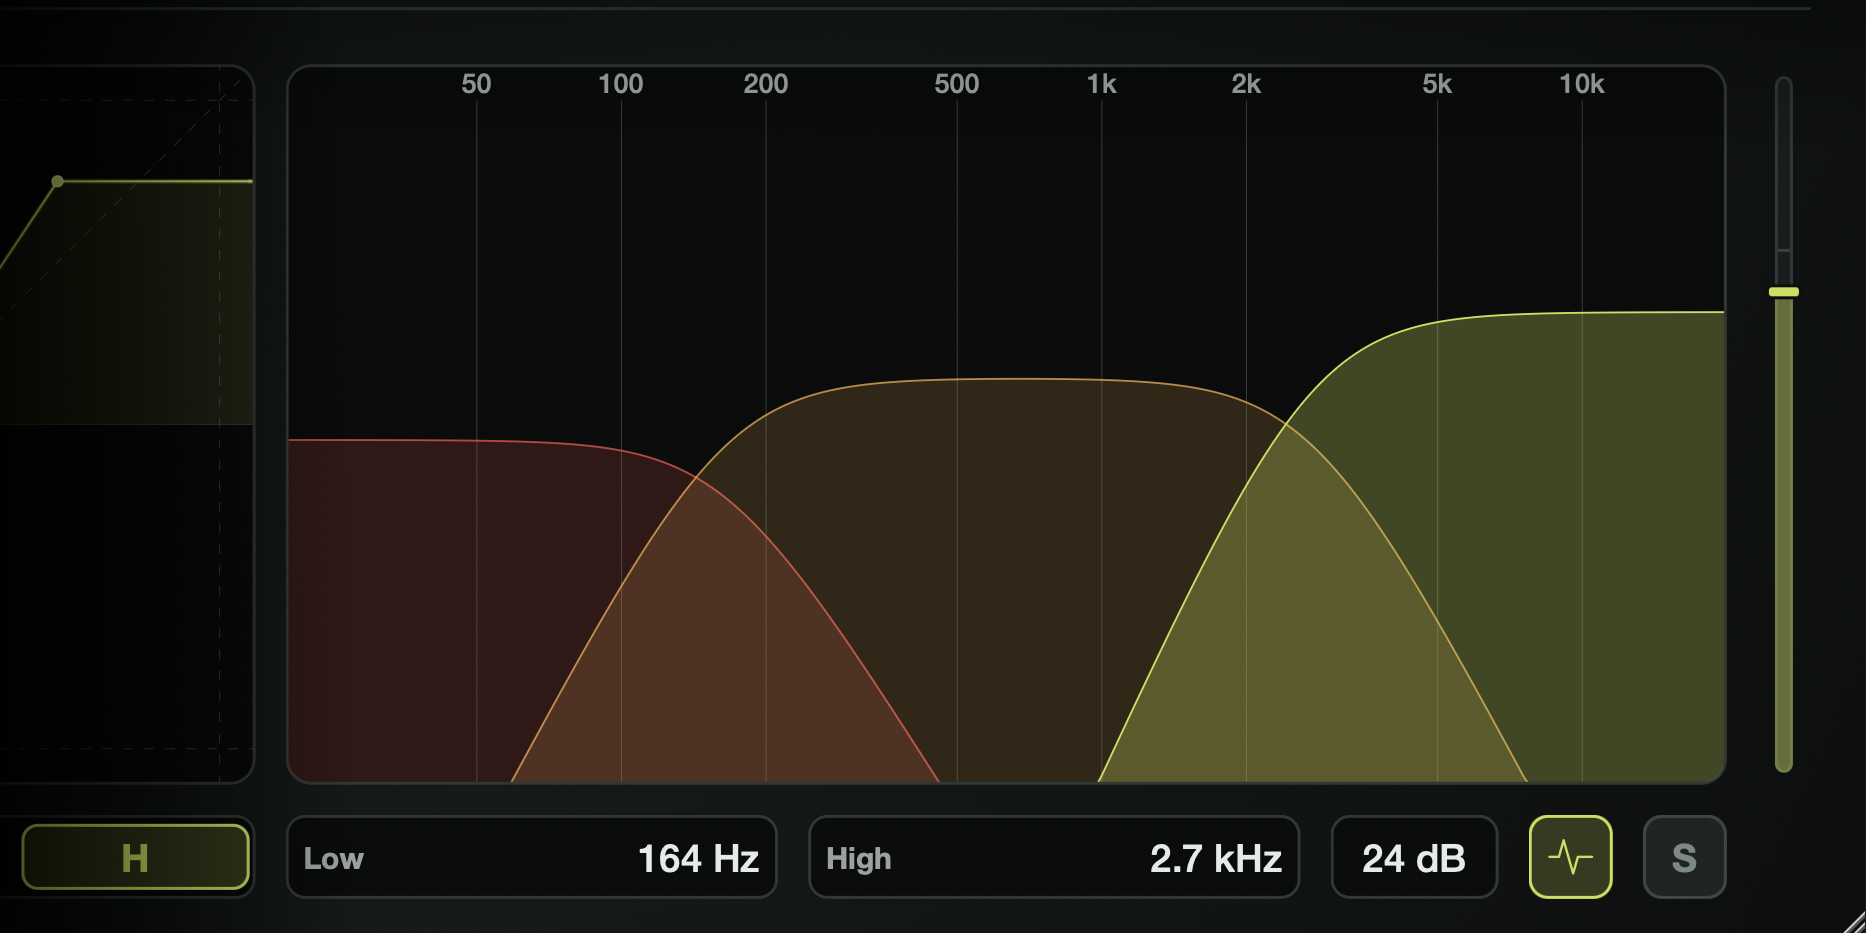Toggle the H button
The image size is (1866, 933).
coord(135,857)
